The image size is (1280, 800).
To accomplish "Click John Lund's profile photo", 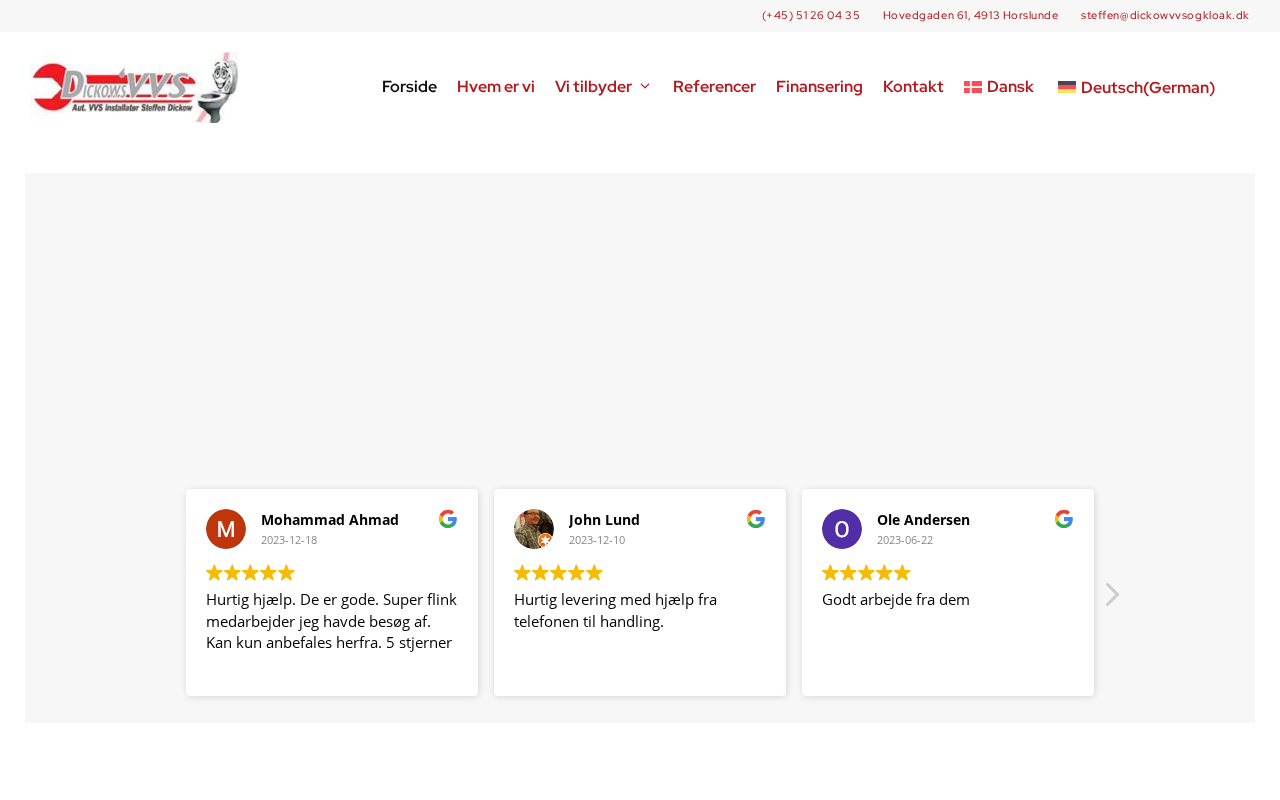I will [x=534, y=529].
